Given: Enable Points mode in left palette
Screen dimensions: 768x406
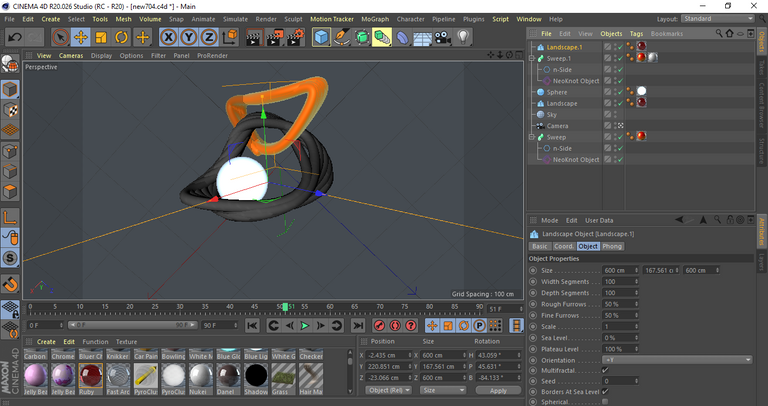Looking at the screenshot, I should [x=10, y=151].
